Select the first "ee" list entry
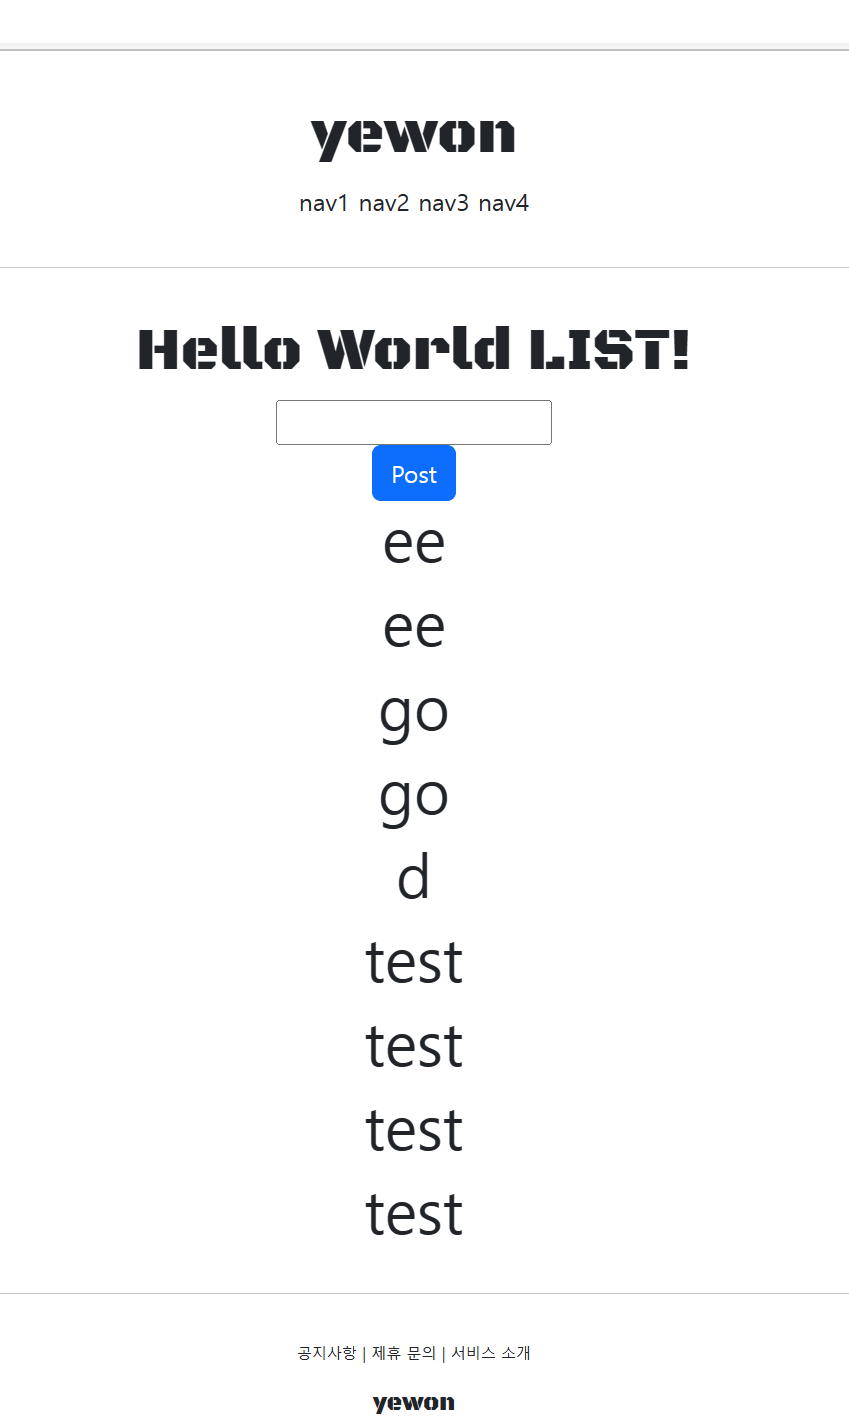849x1428 pixels. 414,543
